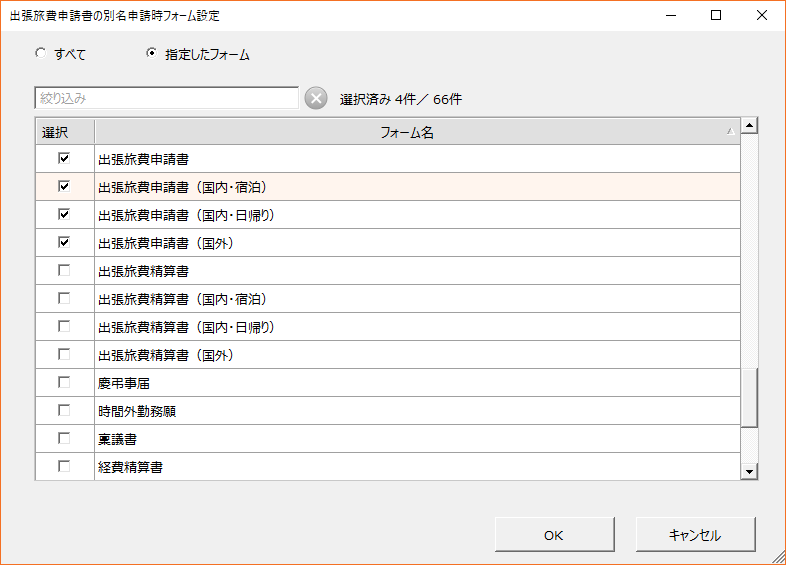Select the 指定したフォーム radio button
Viewport: 786px width, 565px height.
click(151, 54)
